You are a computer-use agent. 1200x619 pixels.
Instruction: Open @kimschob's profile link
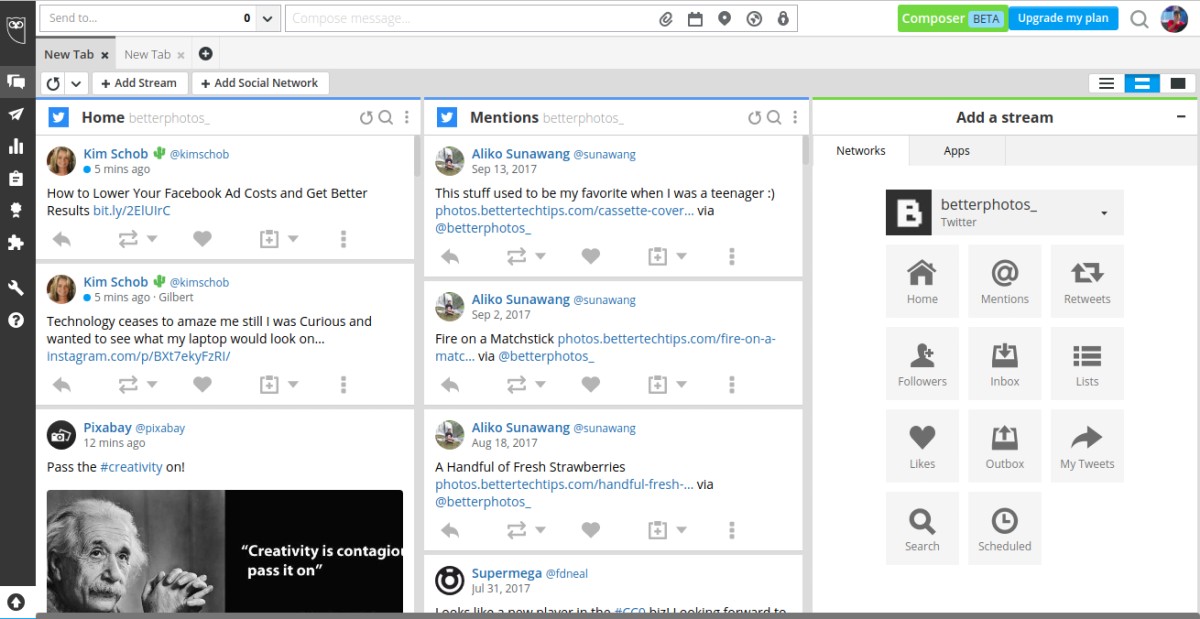pyautogui.click(x=197, y=153)
